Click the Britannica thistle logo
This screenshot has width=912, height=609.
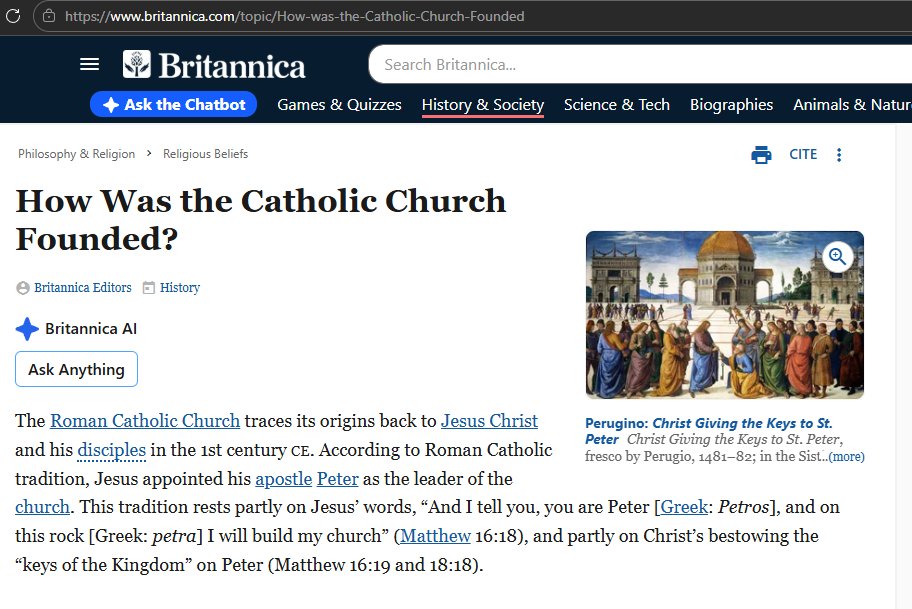pos(137,64)
